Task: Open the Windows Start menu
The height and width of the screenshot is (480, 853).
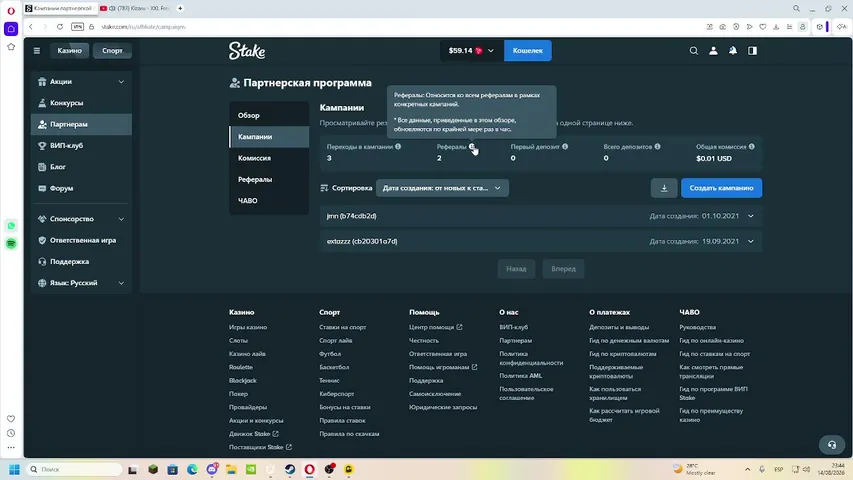Action: click(14, 469)
